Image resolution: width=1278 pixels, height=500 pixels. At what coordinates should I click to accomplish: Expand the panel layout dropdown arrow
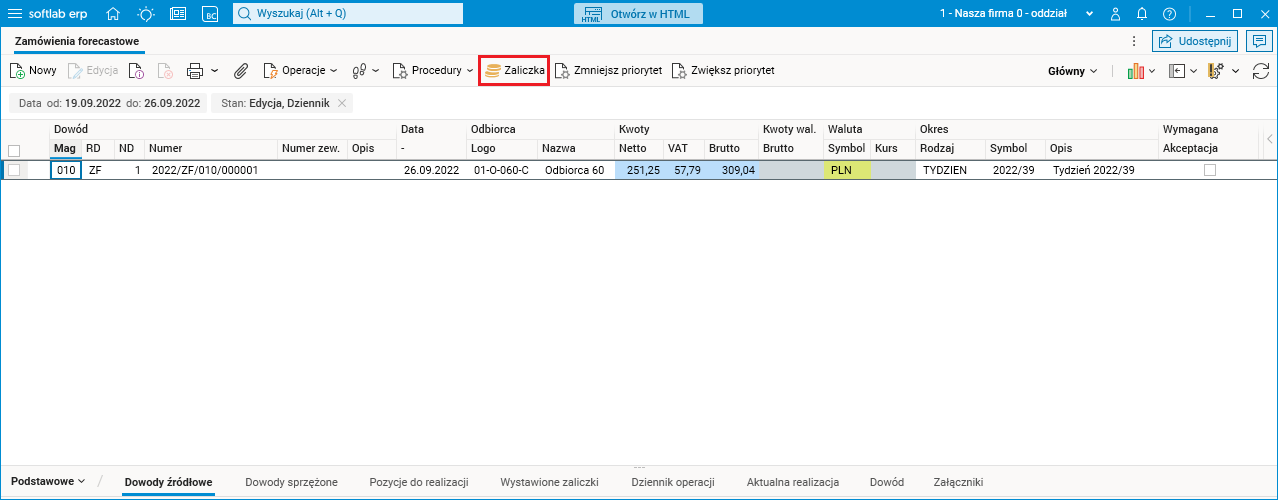[x=1193, y=71]
